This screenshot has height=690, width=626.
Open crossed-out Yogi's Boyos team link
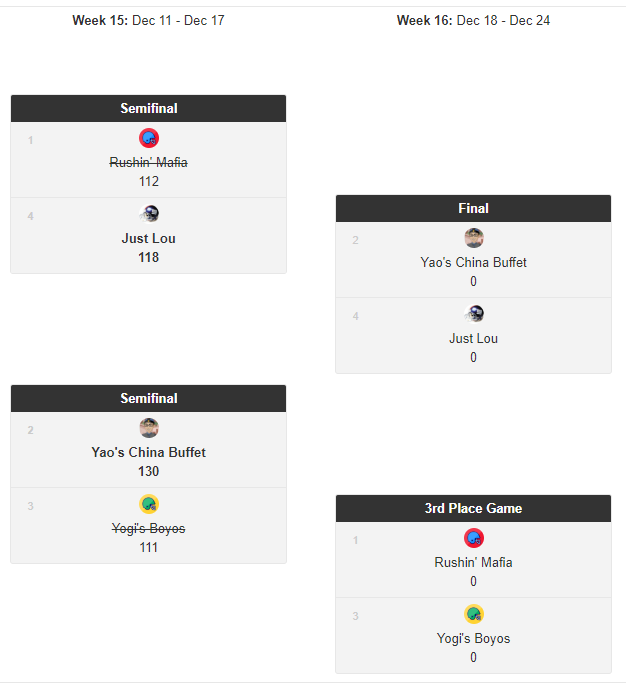149,528
